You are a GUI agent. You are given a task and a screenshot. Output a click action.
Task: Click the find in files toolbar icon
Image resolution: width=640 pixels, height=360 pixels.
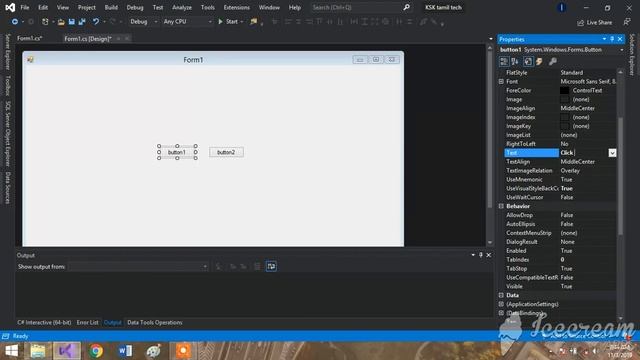click(254, 22)
